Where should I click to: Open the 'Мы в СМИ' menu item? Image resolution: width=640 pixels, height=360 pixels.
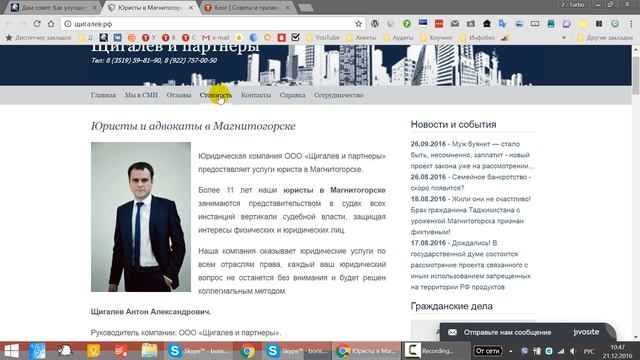pos(141,95)
